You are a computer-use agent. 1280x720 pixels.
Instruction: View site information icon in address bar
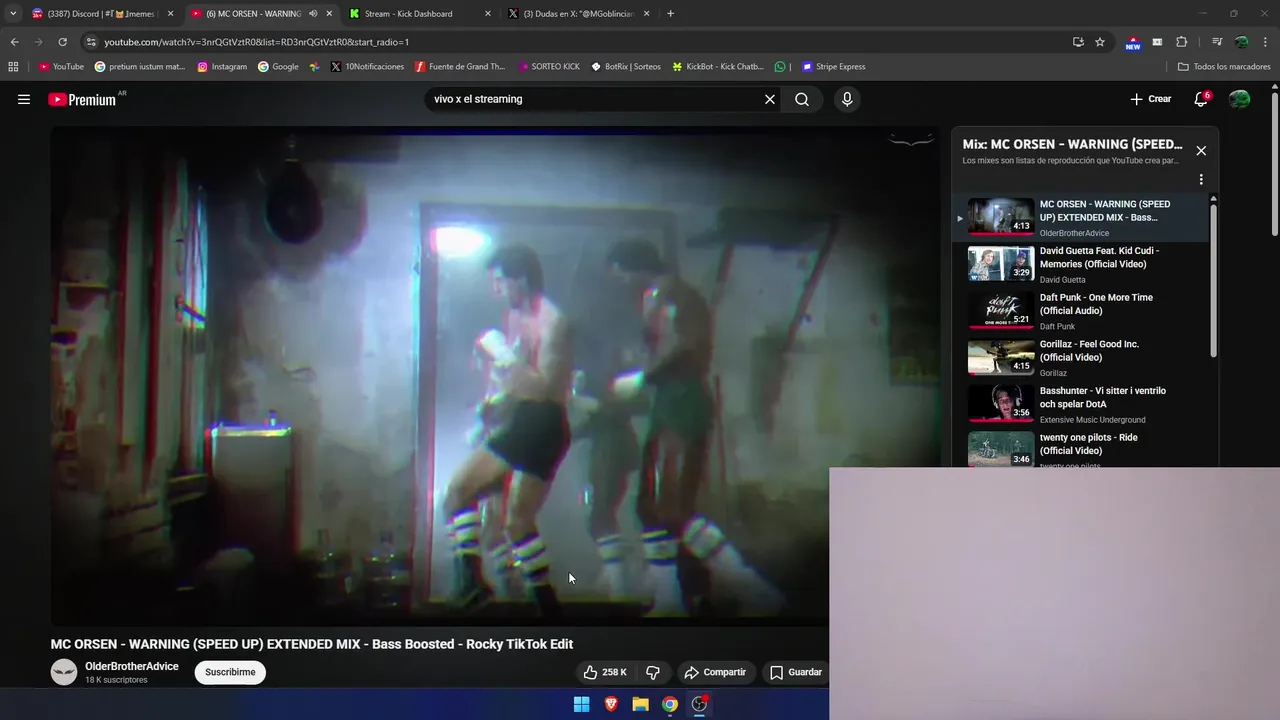tap(92, 42)
